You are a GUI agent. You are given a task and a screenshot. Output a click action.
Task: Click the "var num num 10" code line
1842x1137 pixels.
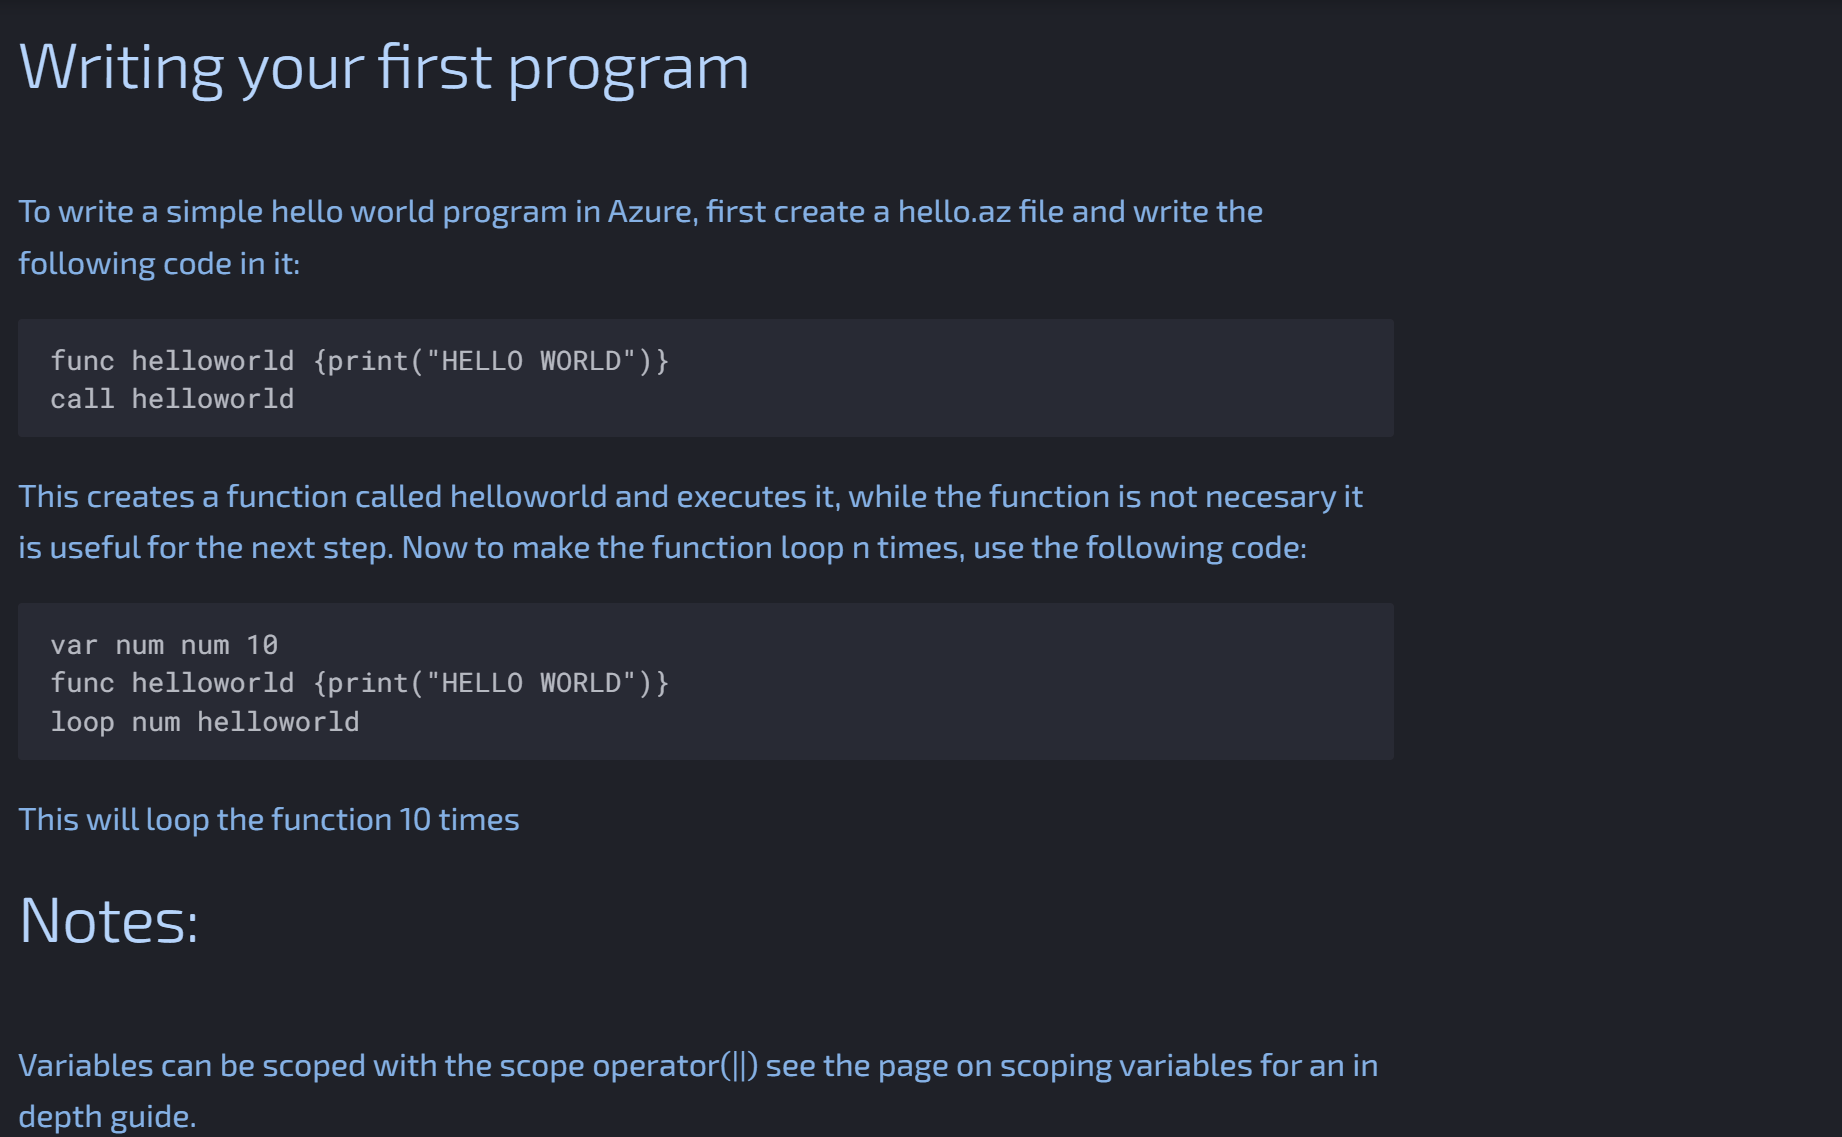(x=164, y=645)
